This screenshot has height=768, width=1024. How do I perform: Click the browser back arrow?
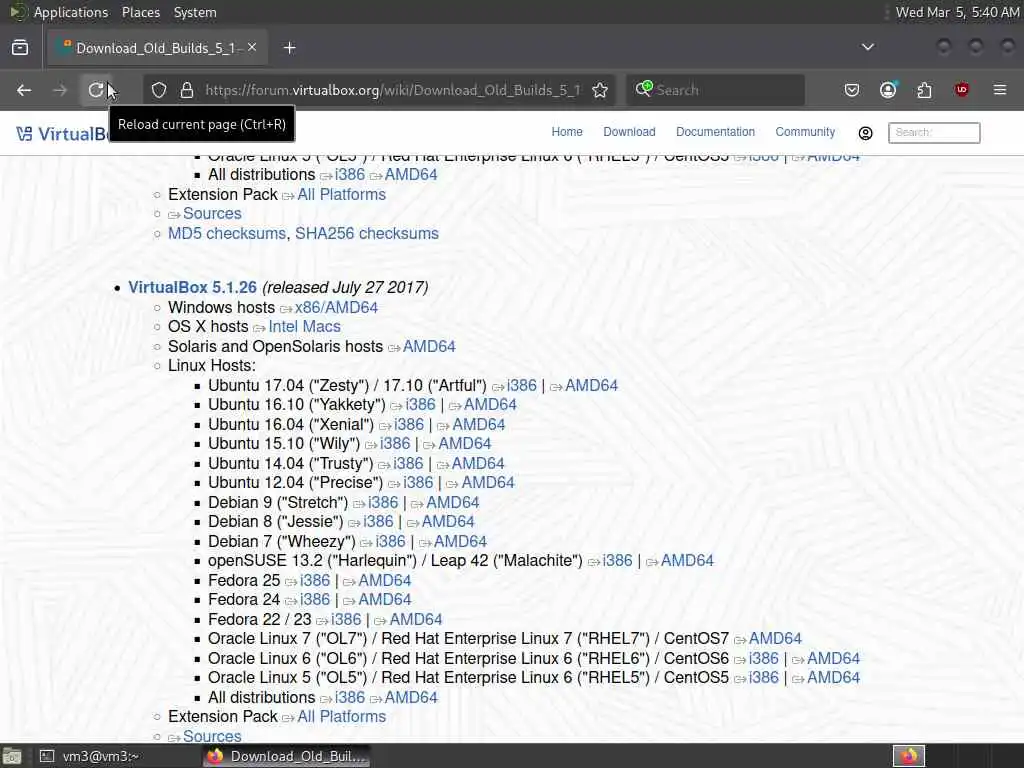coord(24,90)
